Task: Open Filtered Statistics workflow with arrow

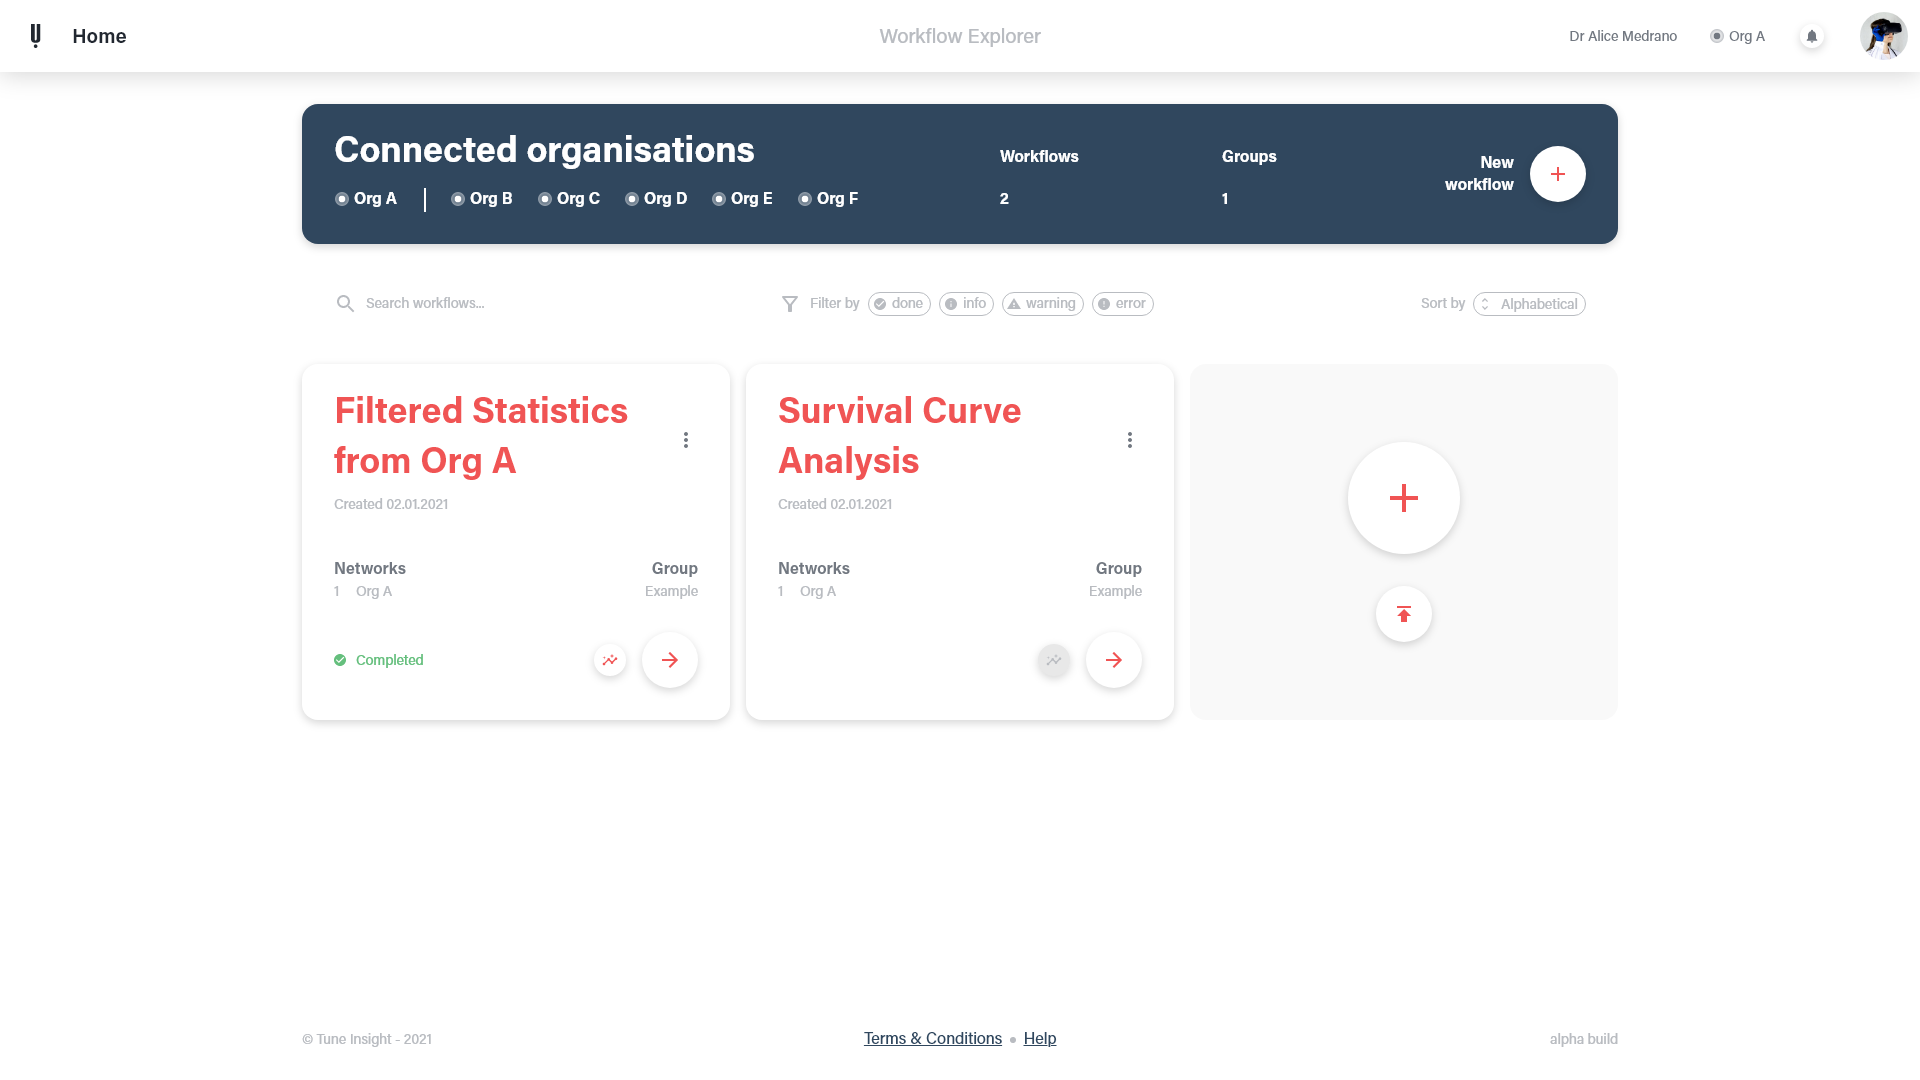Action: click(670, 660)
